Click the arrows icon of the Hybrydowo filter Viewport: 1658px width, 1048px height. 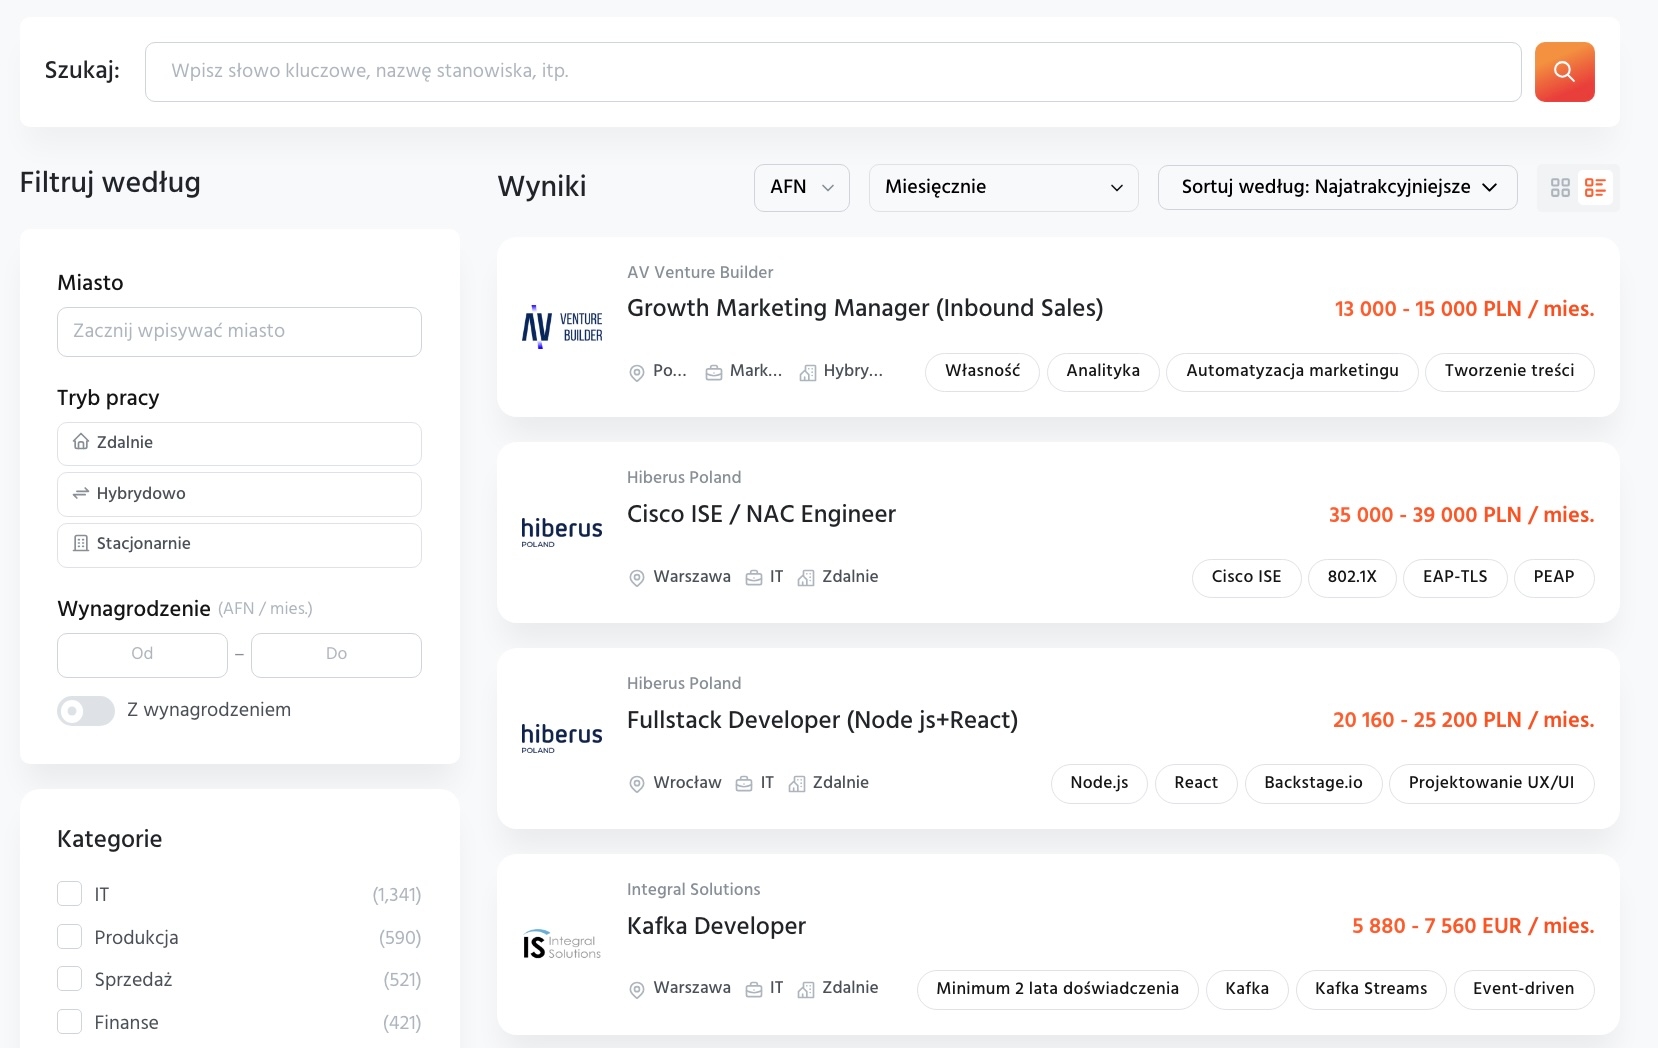click(x=81, y=493)
